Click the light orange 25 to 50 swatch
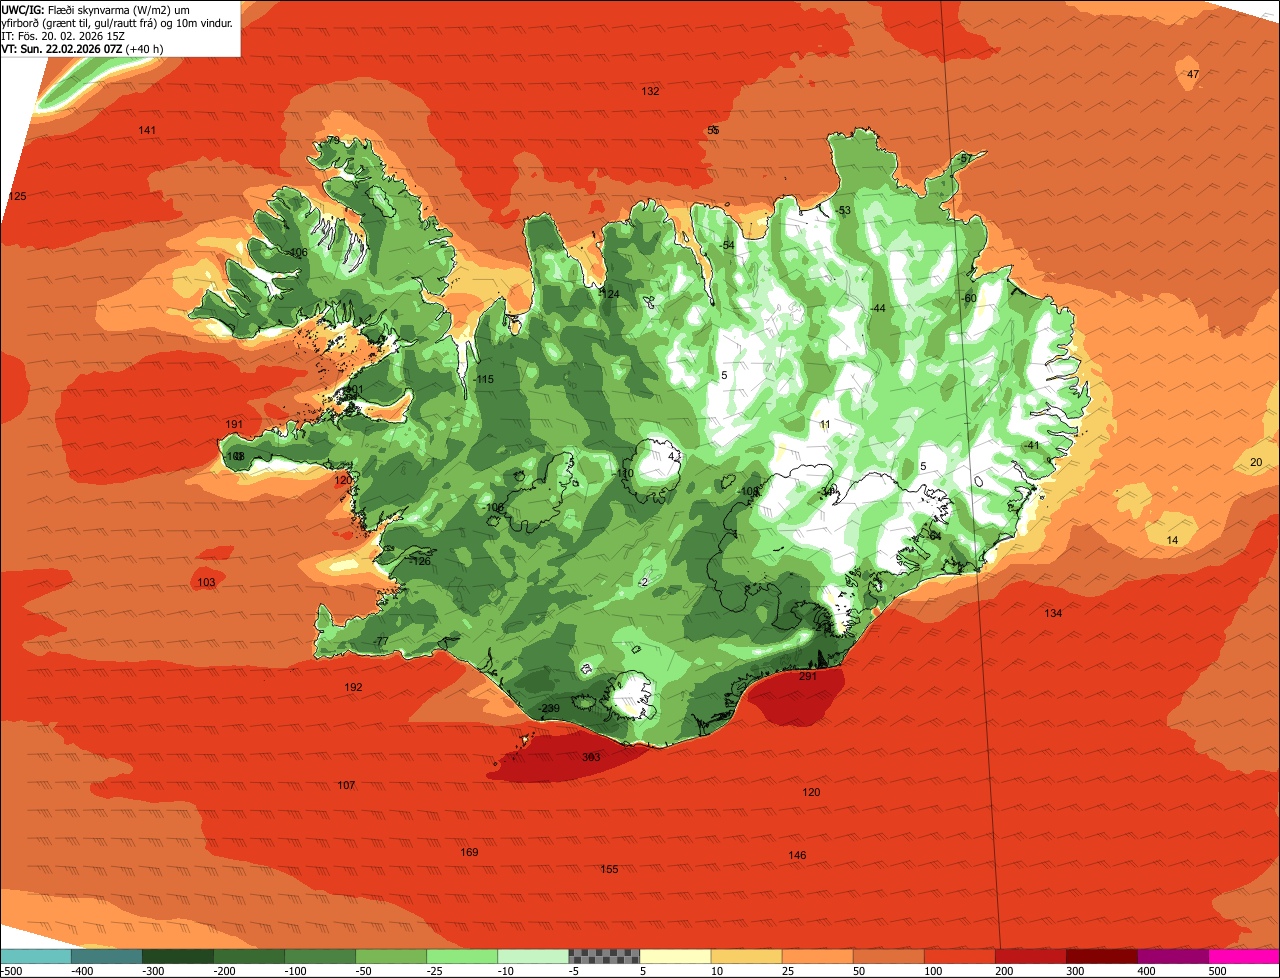The image size is (1280, 978). pos(817,956)
